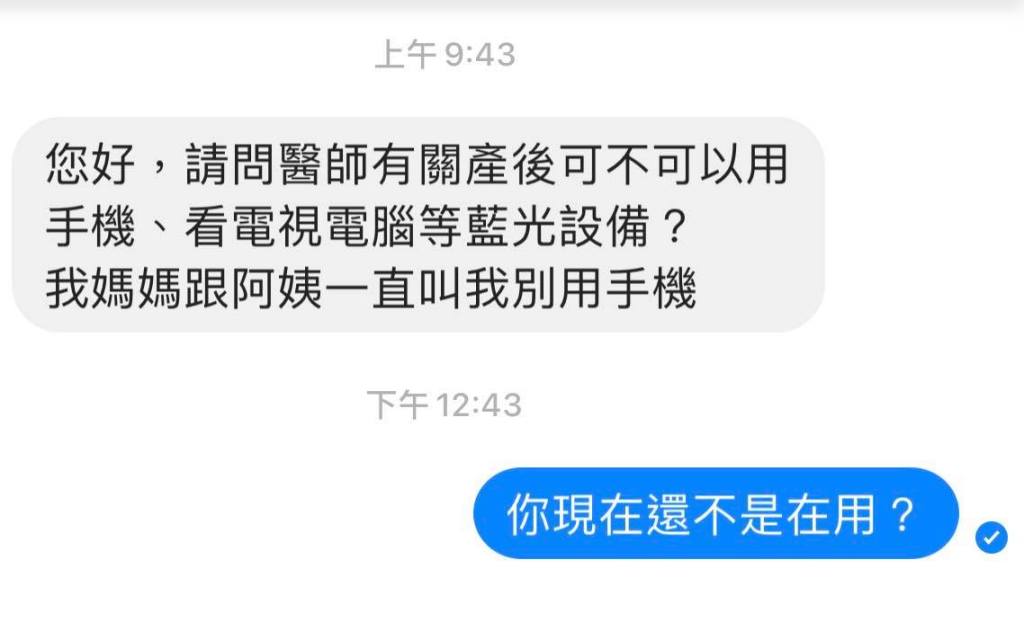
Task: Click the word 阿姨 in the third line
Action: pos(277,288)
